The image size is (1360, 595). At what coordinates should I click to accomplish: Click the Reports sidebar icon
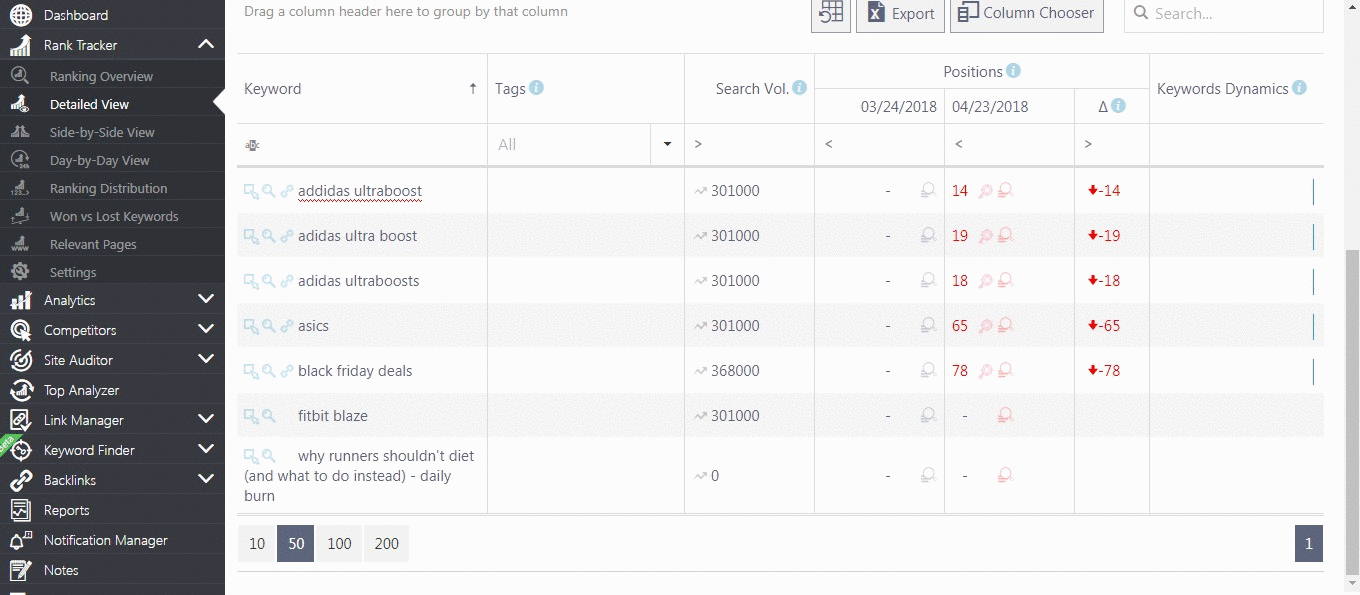click(21, 510)
